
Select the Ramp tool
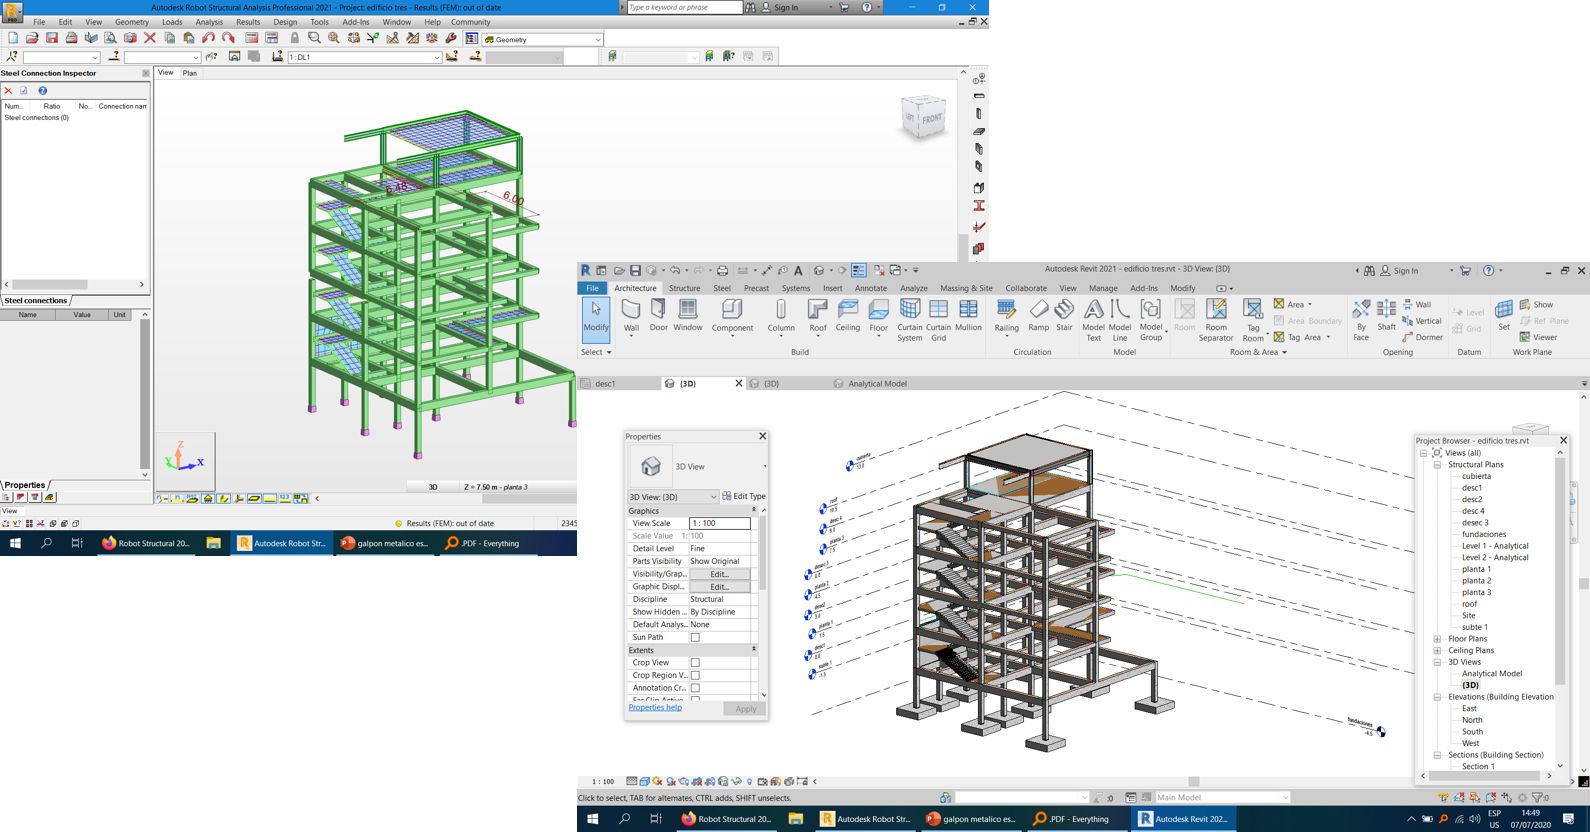[x=1039, y=315]
